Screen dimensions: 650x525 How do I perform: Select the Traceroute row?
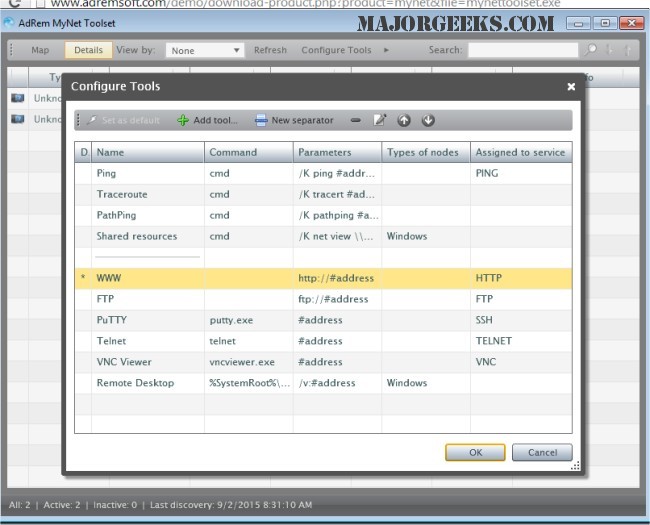323,194
